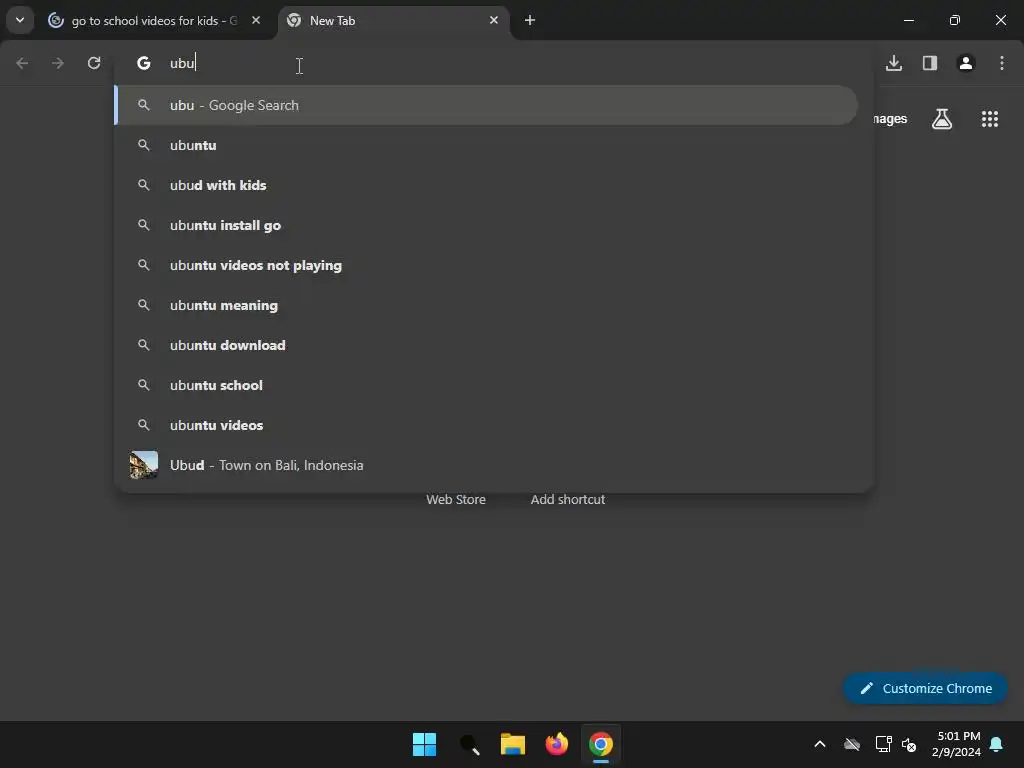Select the New Tab tab

[395, 21]
